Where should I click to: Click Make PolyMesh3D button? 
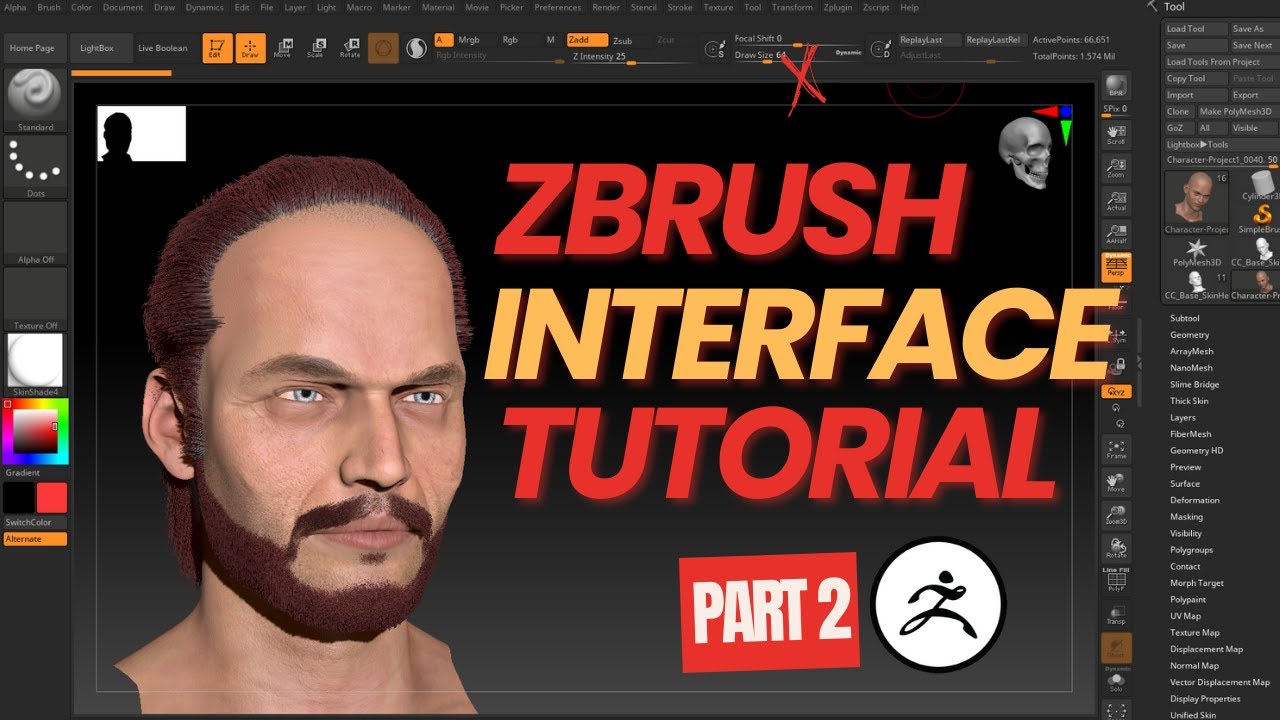coord(1236,112)
